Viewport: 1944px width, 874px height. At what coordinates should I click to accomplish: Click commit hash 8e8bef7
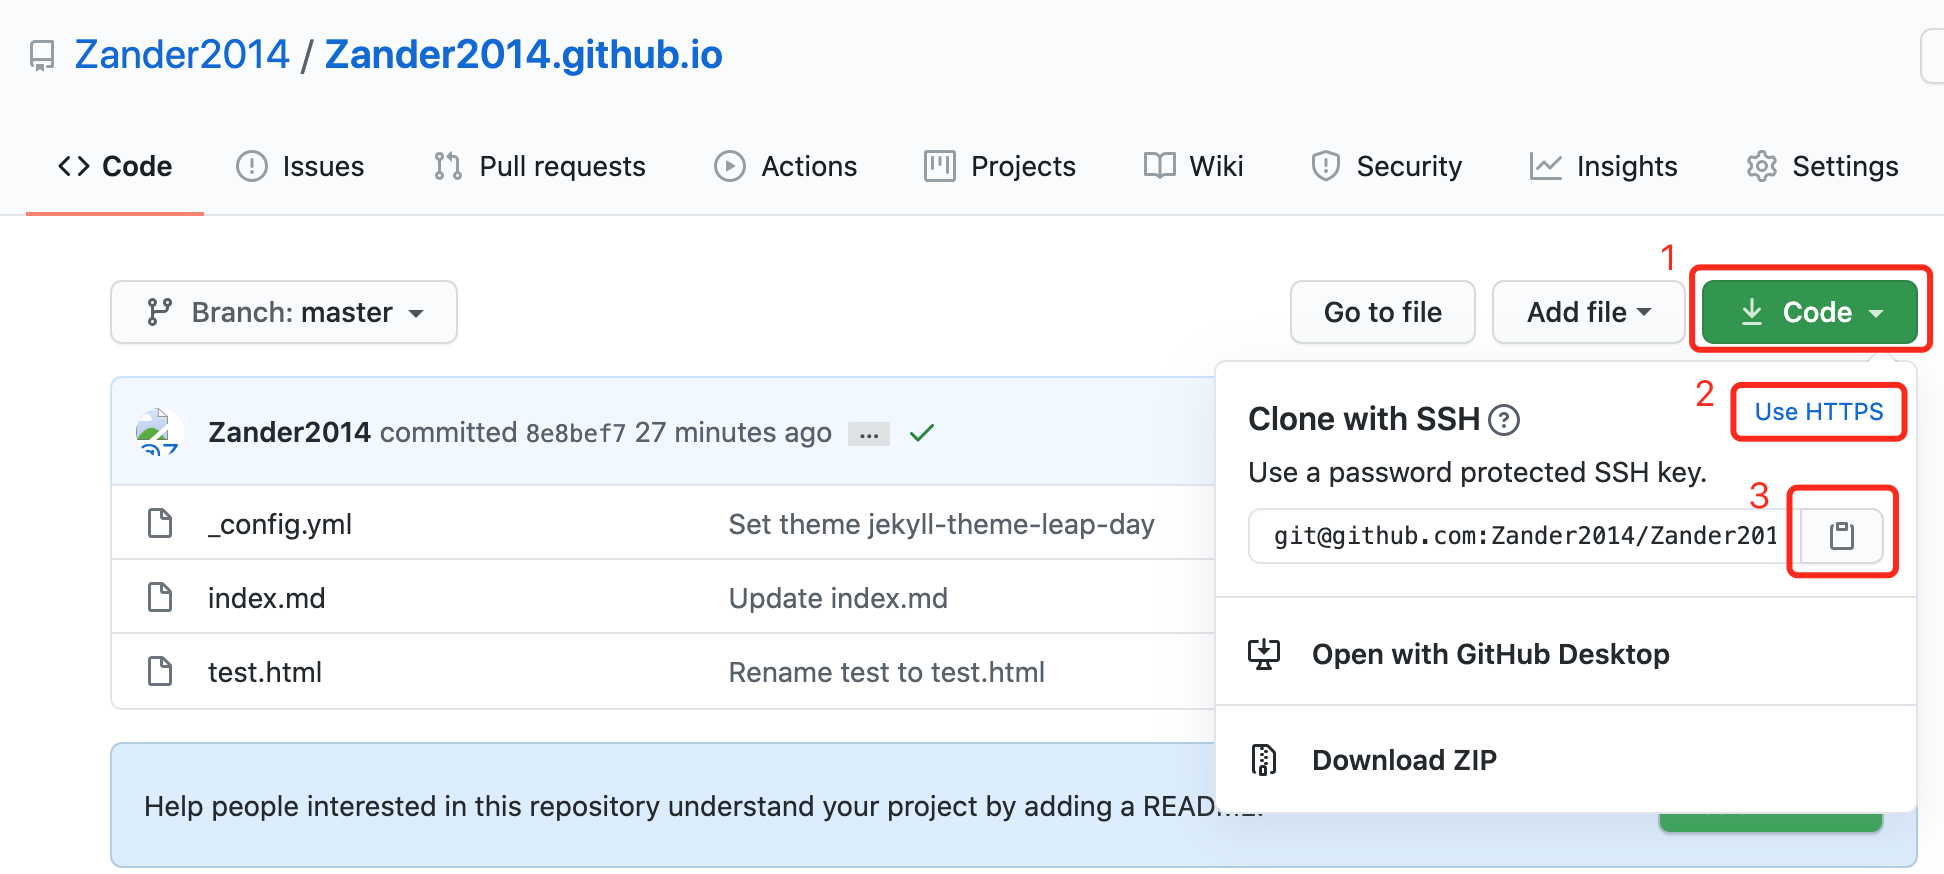[x=575, y=433]
